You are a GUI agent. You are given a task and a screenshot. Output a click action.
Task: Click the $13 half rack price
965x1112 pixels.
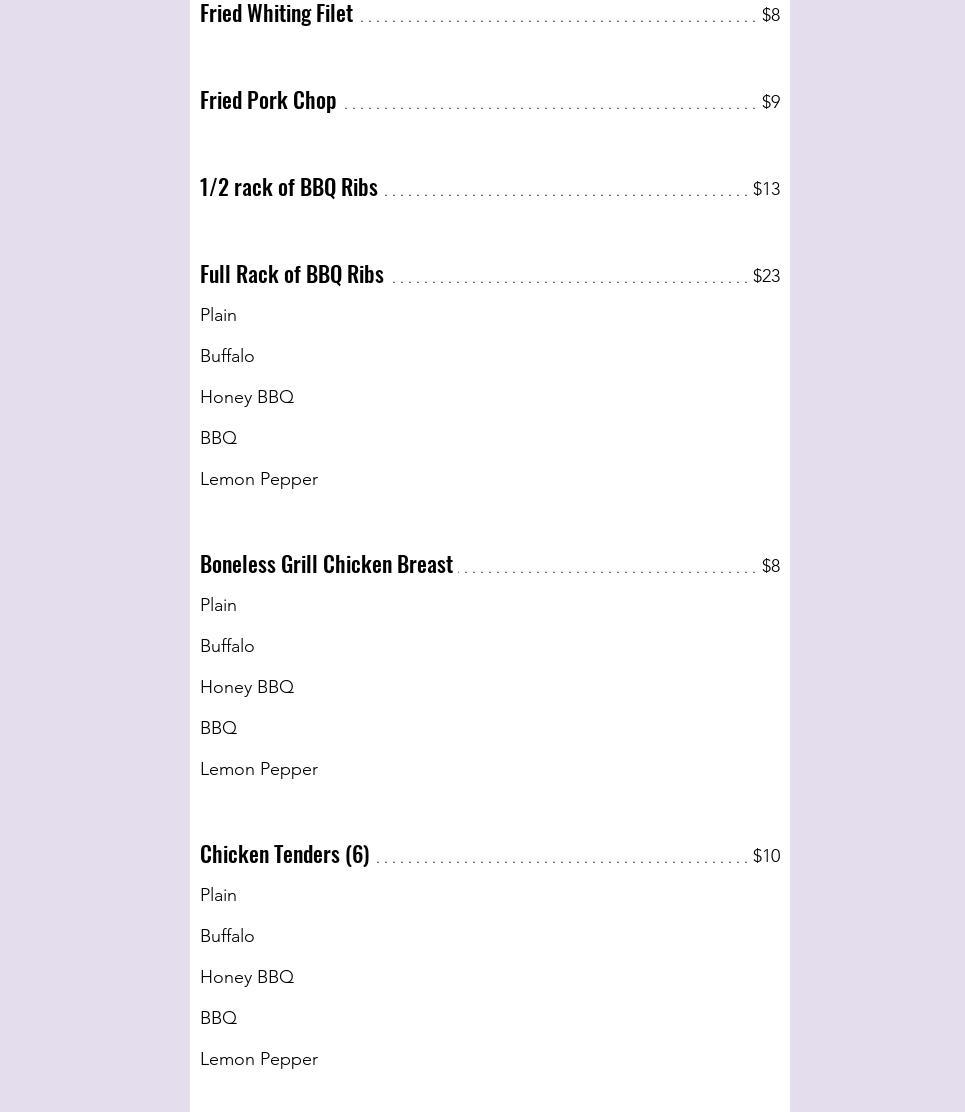766,190
